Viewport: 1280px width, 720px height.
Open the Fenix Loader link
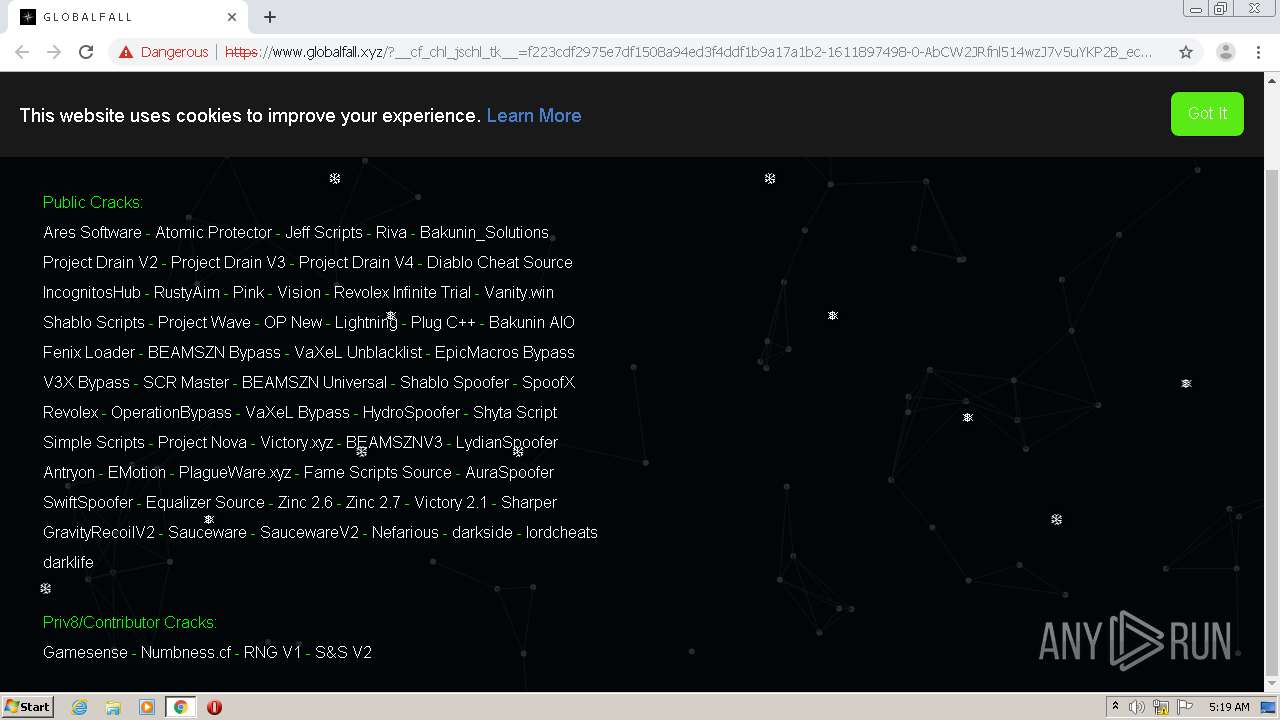click(89, 352)
